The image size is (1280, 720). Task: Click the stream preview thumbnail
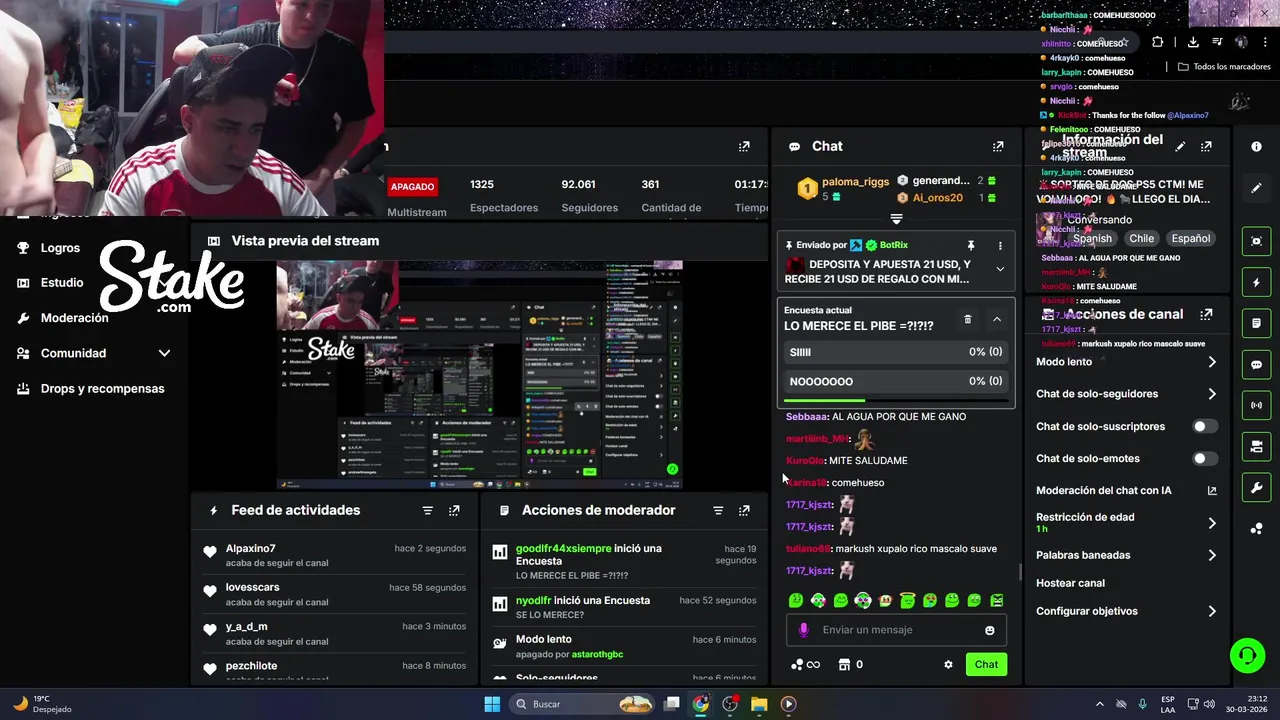[480, 375]
